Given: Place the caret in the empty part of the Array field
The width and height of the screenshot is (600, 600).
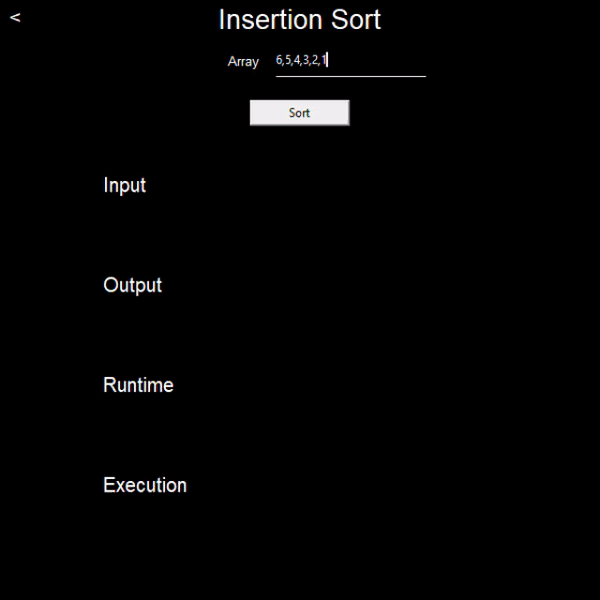Looking at the screenshot, I should click(x=377, y=60).
